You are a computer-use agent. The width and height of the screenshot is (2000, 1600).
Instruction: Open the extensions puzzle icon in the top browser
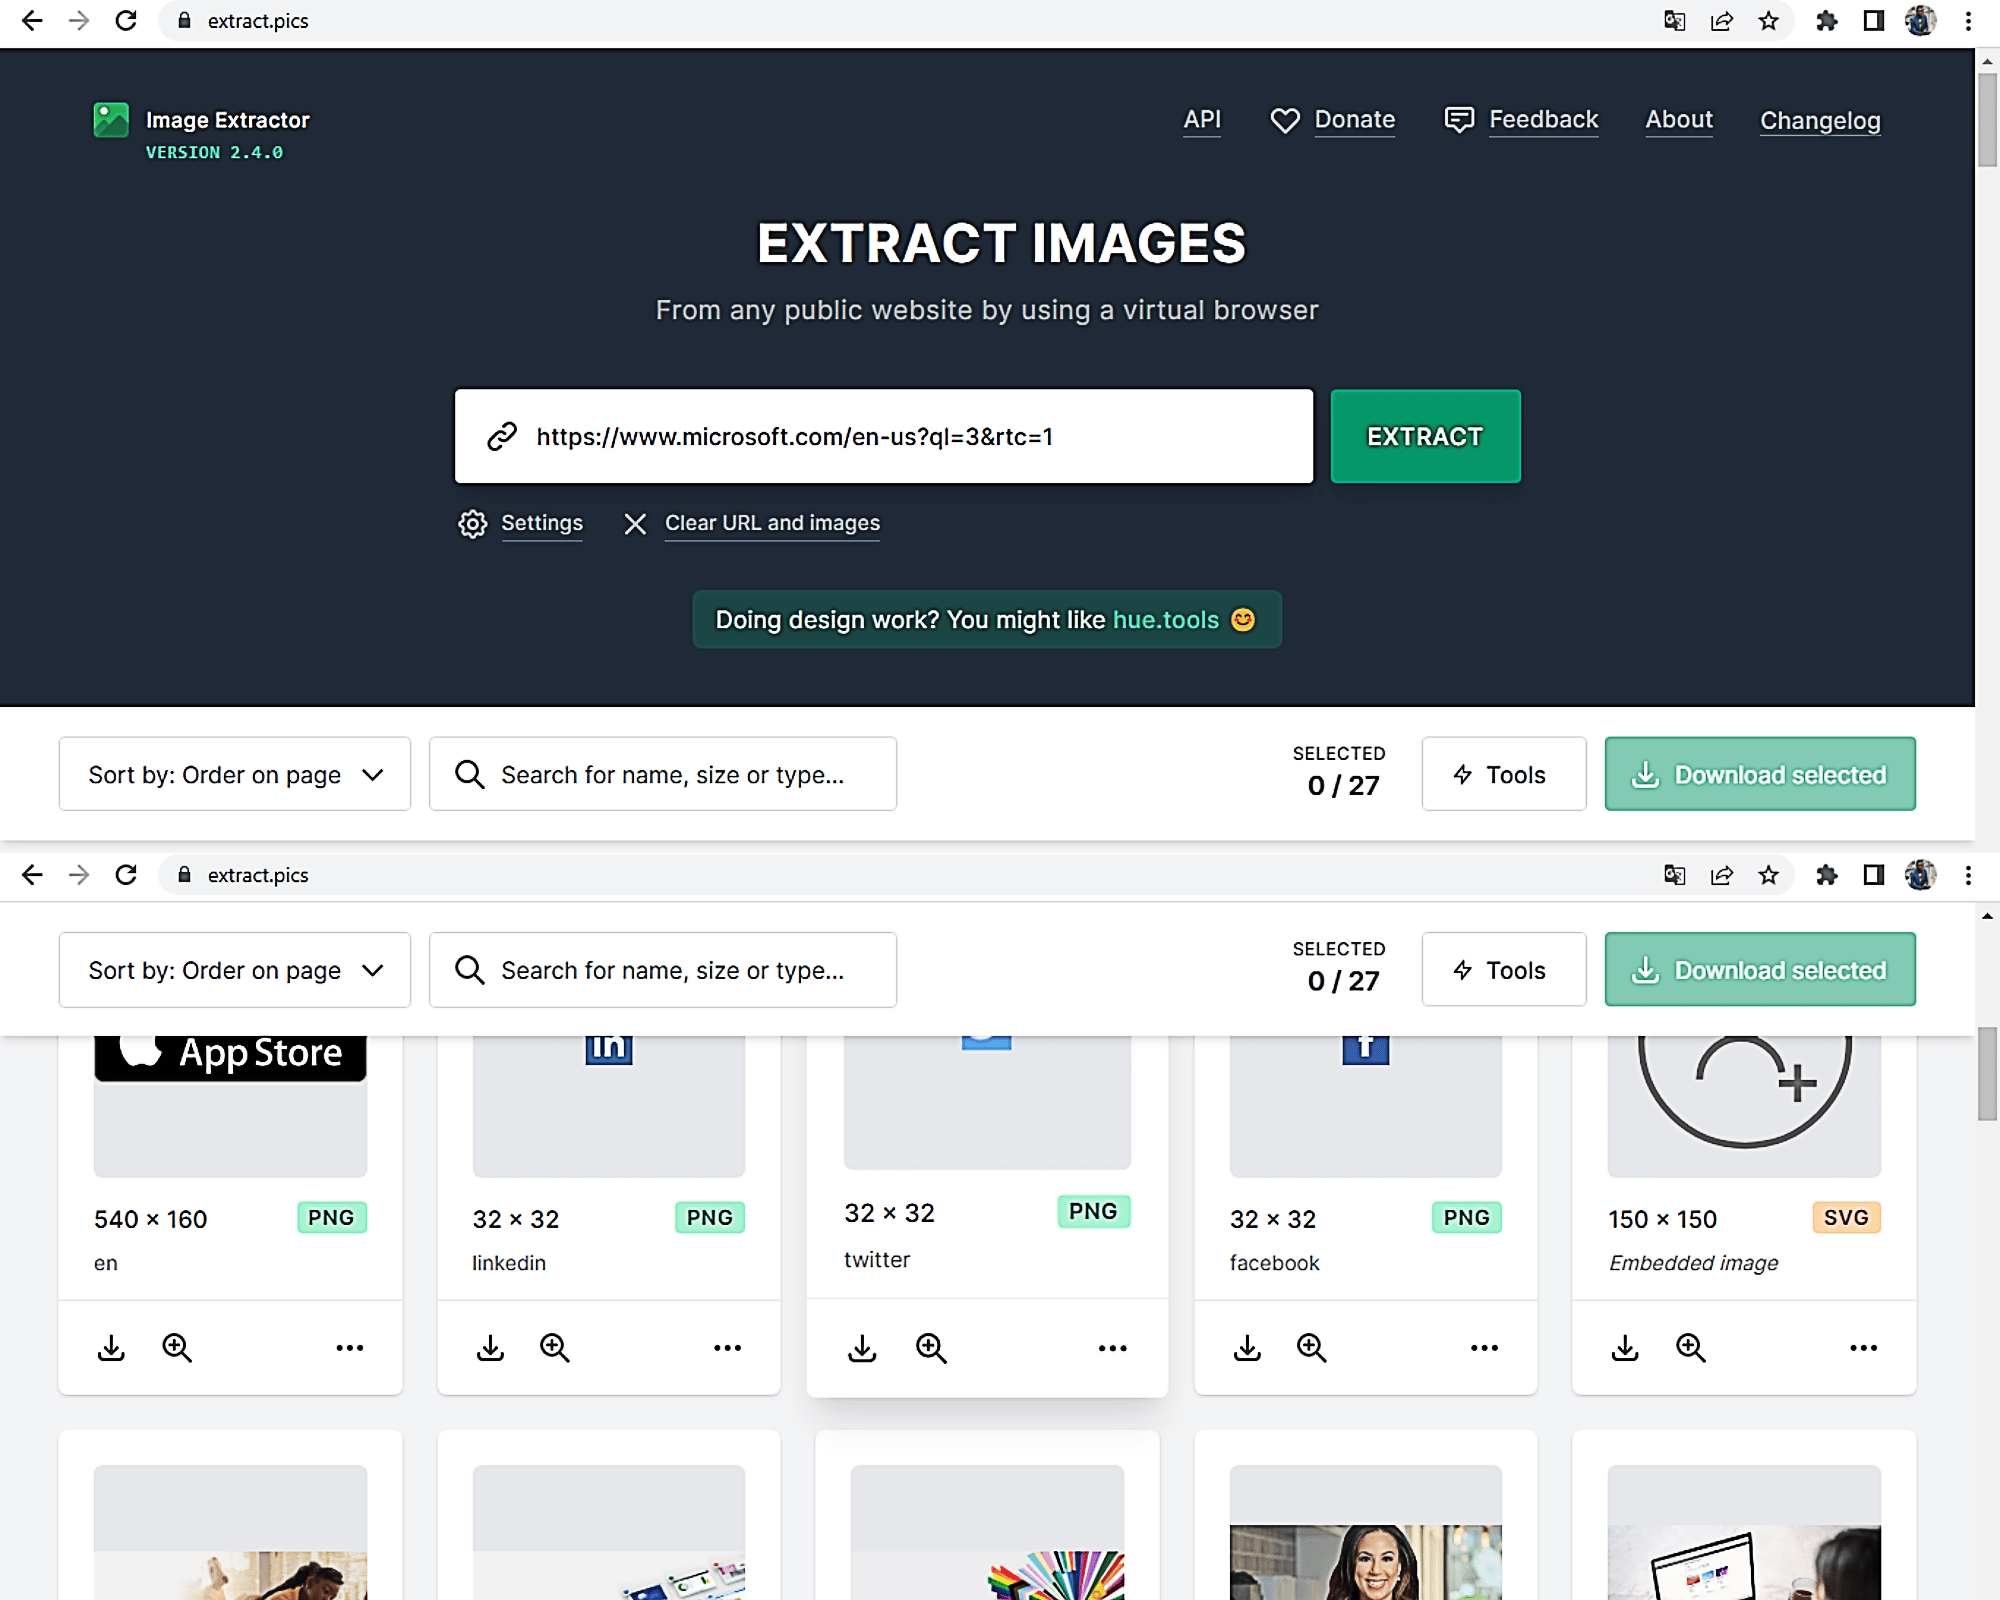coord(1826,21)
